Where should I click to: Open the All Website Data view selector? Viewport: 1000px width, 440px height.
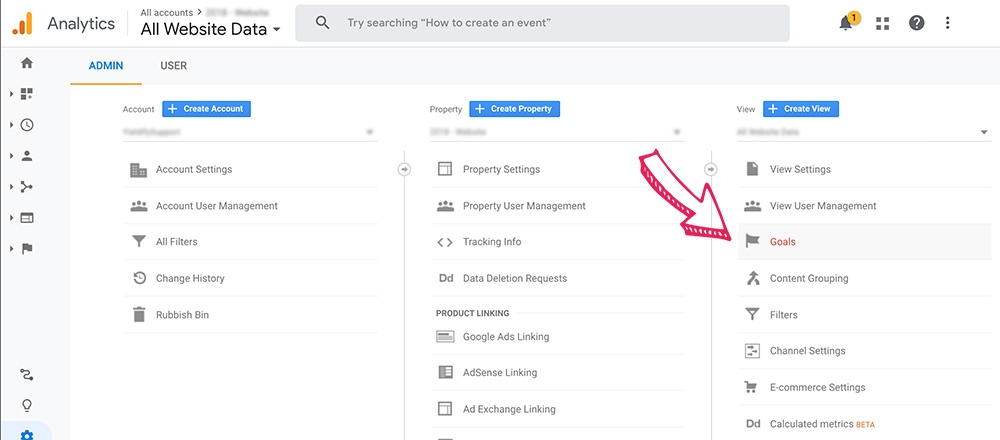210,29
